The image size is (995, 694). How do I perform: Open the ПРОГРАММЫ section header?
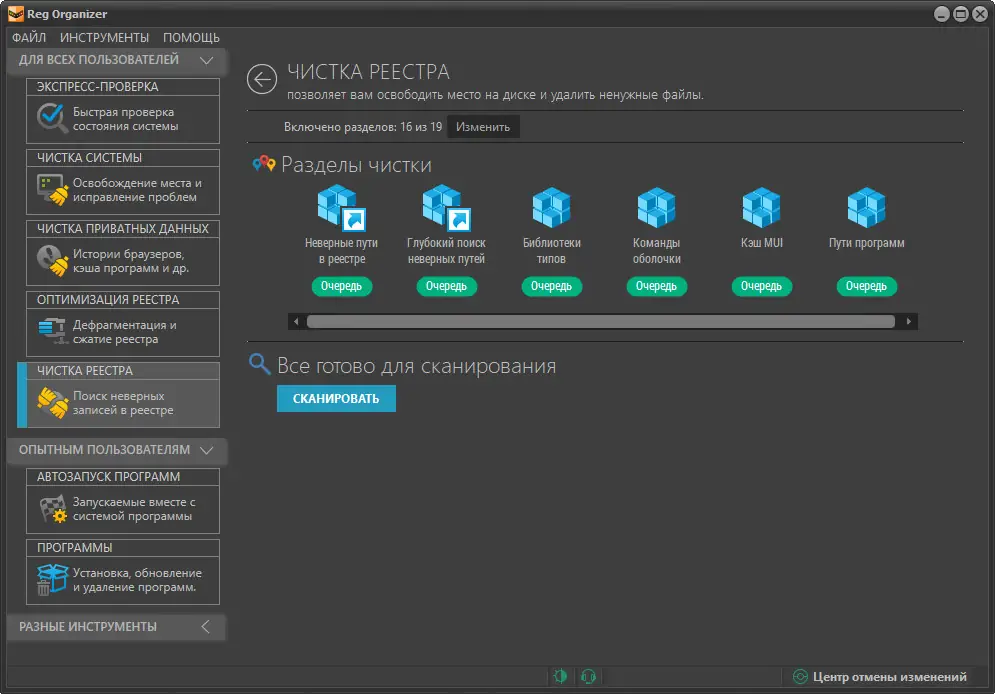pyautogui.click(x=122, y=548)
